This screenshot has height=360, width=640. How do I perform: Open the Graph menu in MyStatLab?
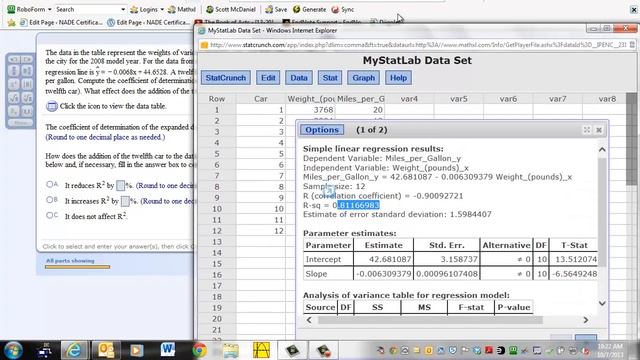click(363, 78)
